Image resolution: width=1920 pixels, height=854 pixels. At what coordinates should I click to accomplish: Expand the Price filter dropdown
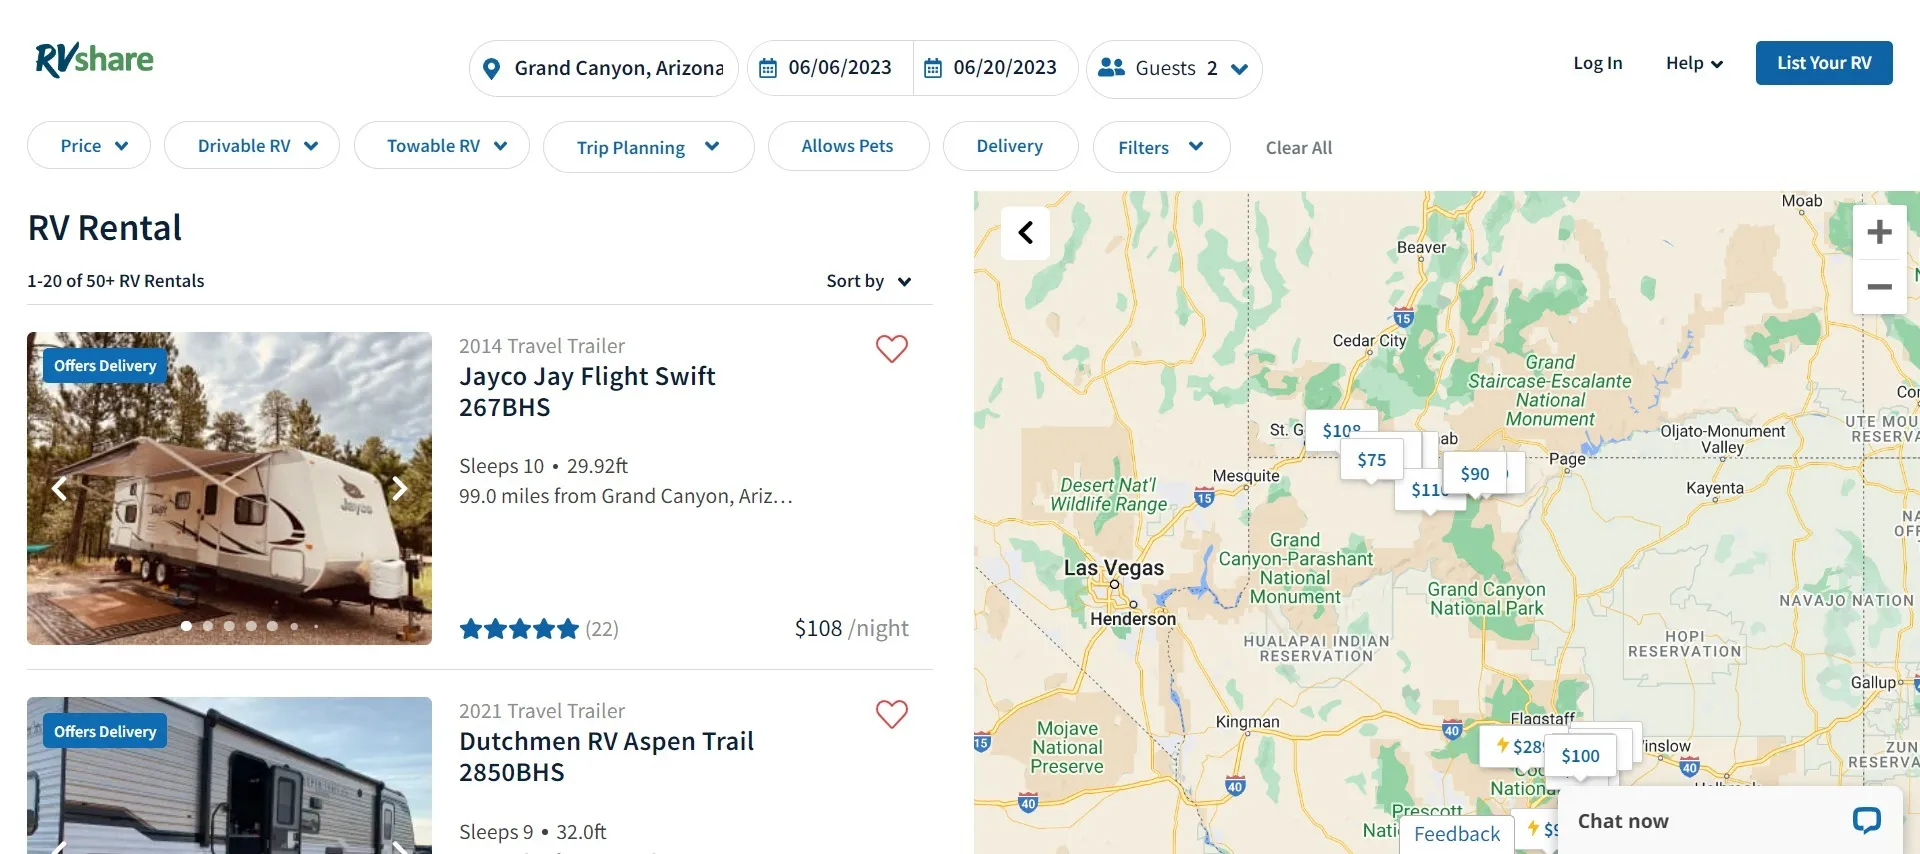(x=89, y=146)
